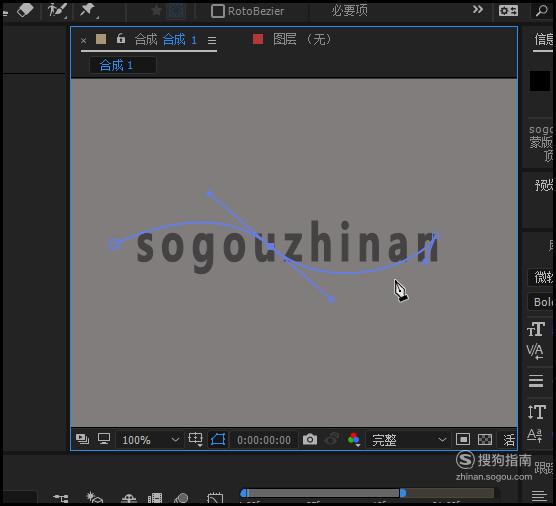The image size is (556, 506).
Task: Open the 预览 panel
Action: (x=544, y=185)
